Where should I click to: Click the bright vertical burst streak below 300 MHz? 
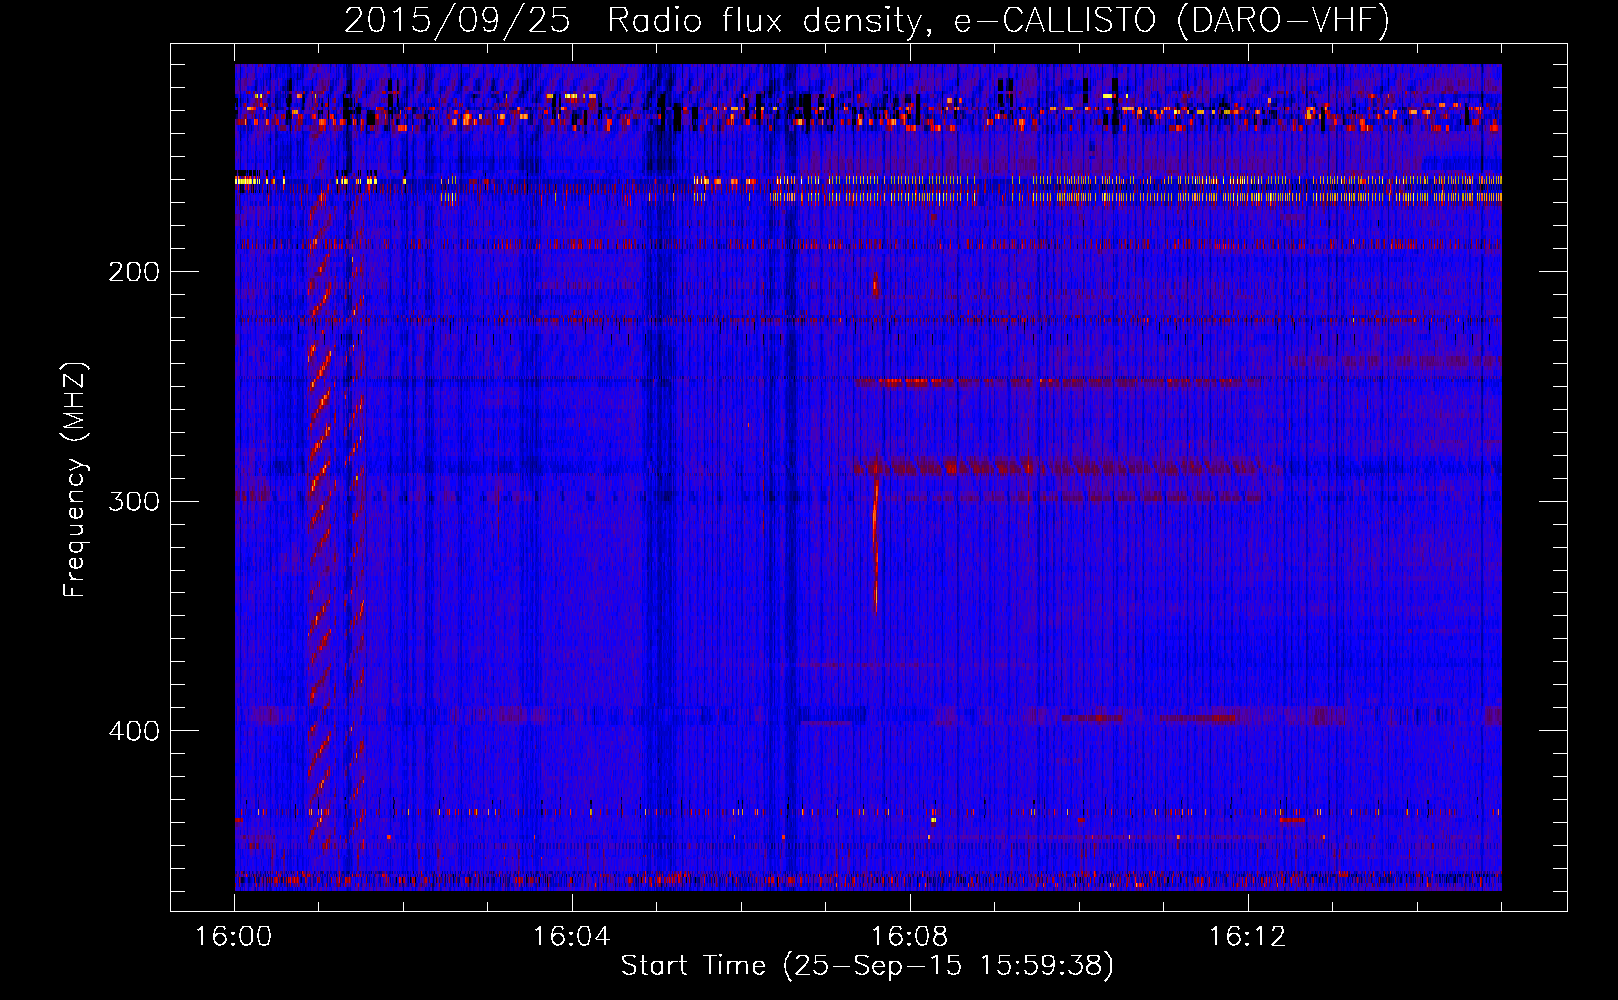[876, 545]
